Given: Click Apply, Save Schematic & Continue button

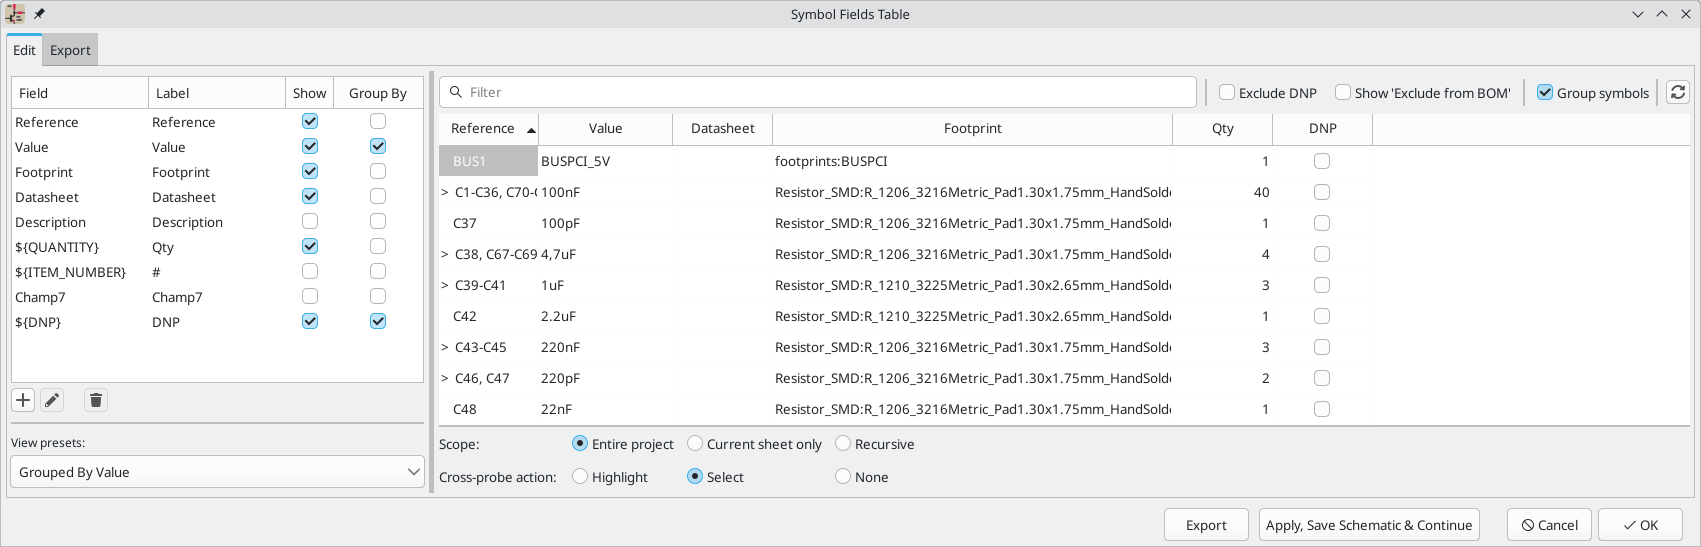Looking at the screenshot, I should click(1368, 525).
